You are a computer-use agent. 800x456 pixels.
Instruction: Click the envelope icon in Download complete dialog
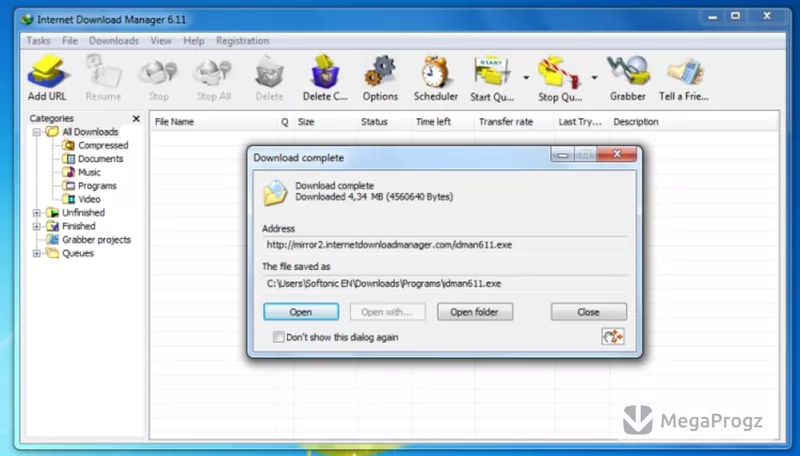pyautogui.click(x=275, y=193)
